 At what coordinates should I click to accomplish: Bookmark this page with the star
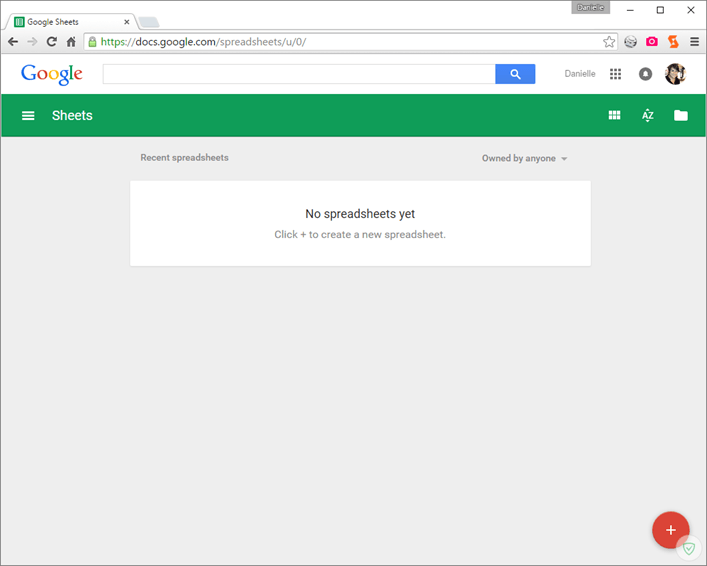coord(609,42)
